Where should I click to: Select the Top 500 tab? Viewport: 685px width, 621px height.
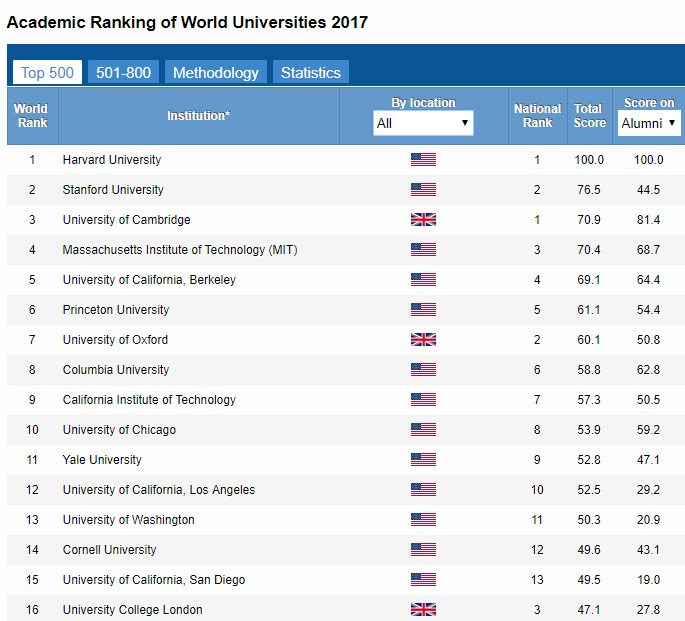coord(47,72)
